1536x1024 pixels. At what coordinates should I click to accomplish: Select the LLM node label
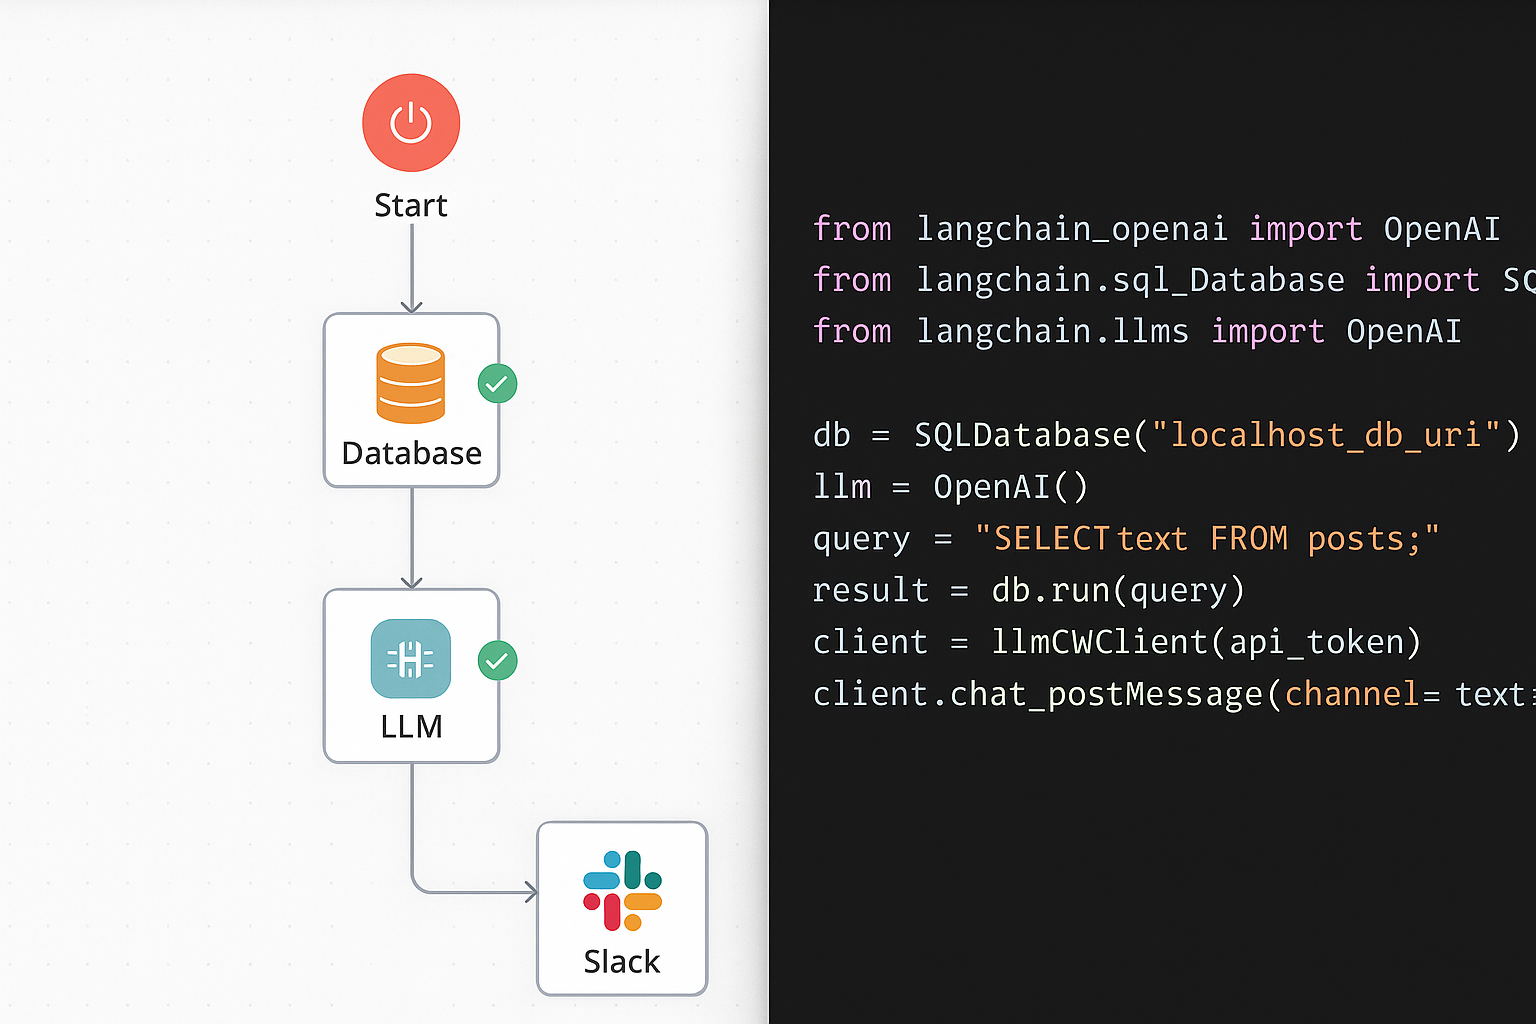[x=411, y=726]
